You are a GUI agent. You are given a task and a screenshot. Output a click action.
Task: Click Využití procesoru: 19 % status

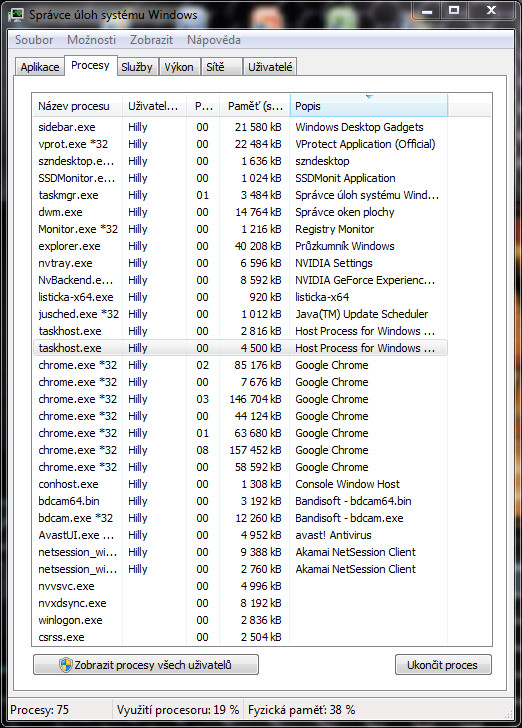point(178,710)
